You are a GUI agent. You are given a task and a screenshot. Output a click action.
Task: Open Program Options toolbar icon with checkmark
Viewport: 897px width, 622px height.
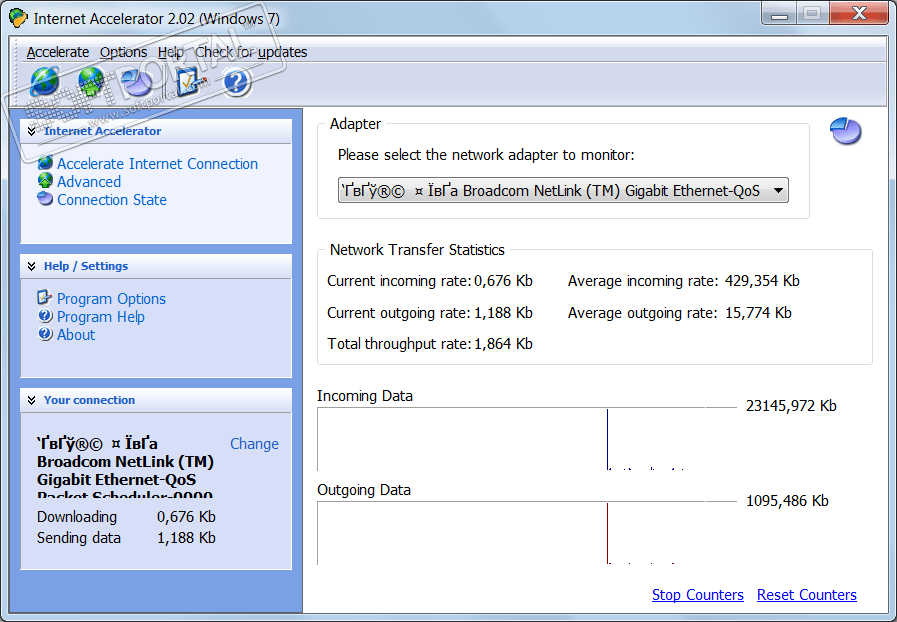pyautogui.click(x=190, y=82)
